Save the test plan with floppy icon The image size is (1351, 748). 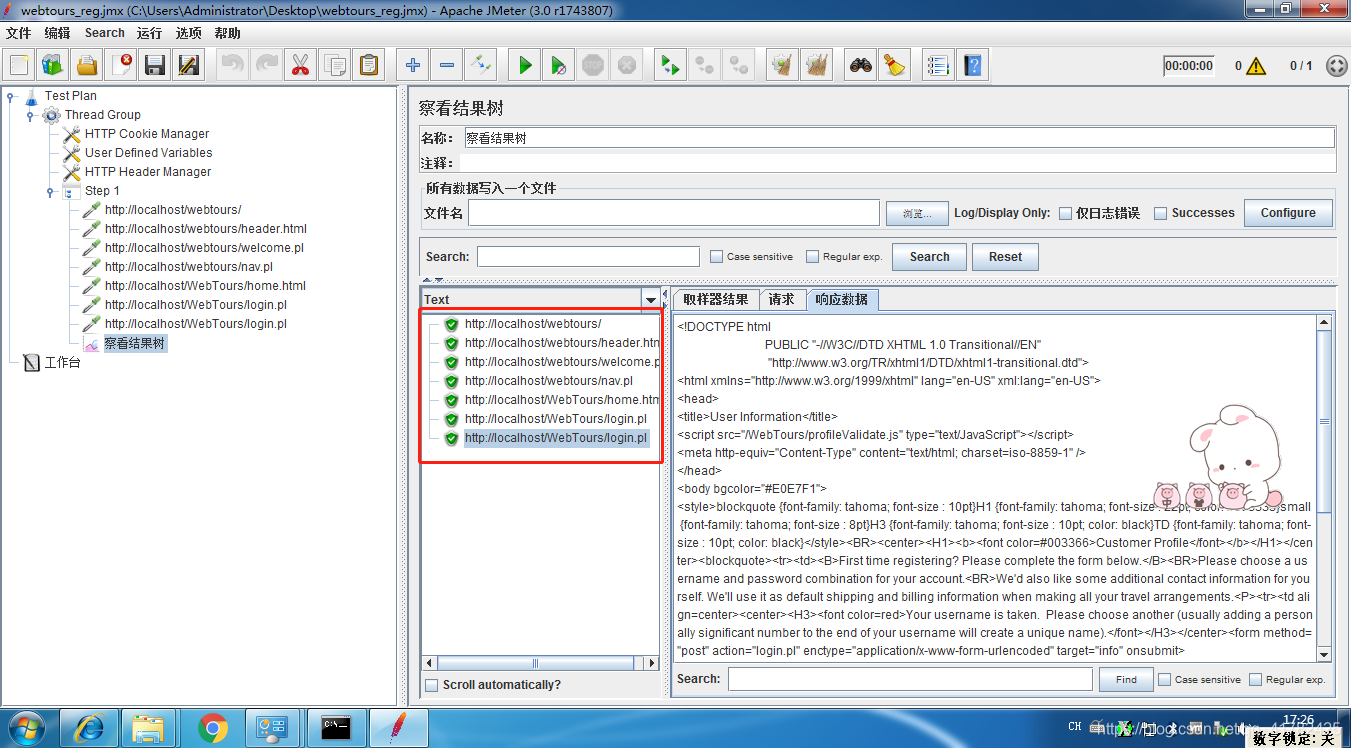click(155, 66)
